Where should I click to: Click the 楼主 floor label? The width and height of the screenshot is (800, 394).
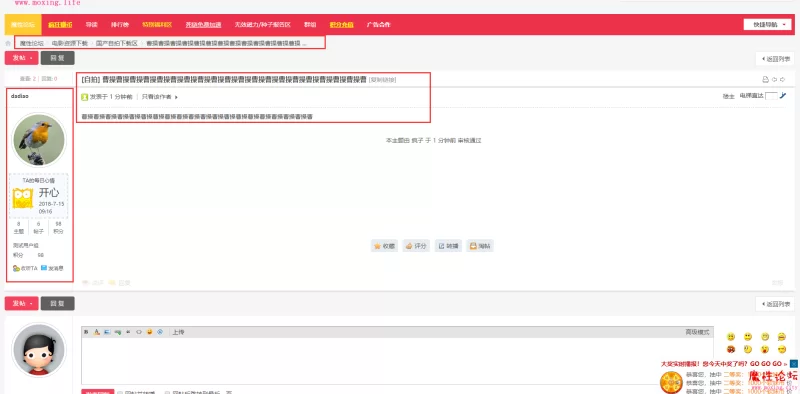click(729, 96)
